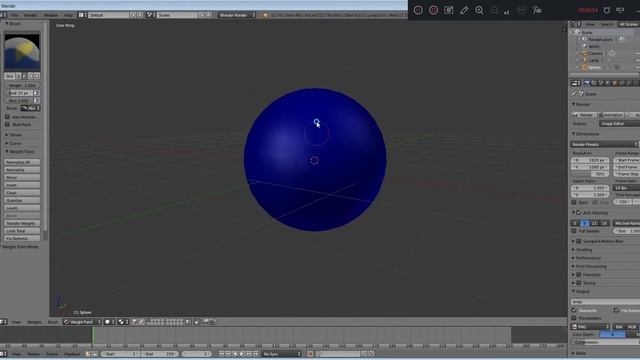Click the brush preview thumbnail
Image resolution: width=640 pixels, height=360 pixels.
point(22,53)
